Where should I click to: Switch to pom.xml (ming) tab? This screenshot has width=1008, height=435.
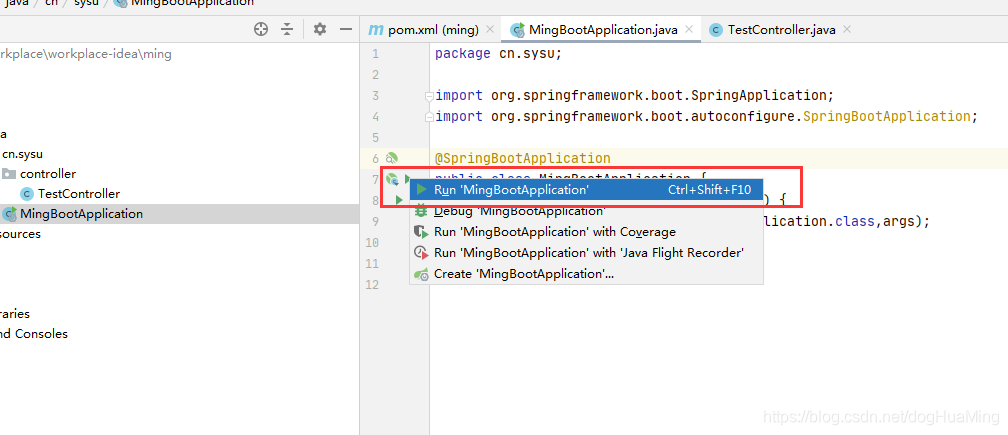424,30
